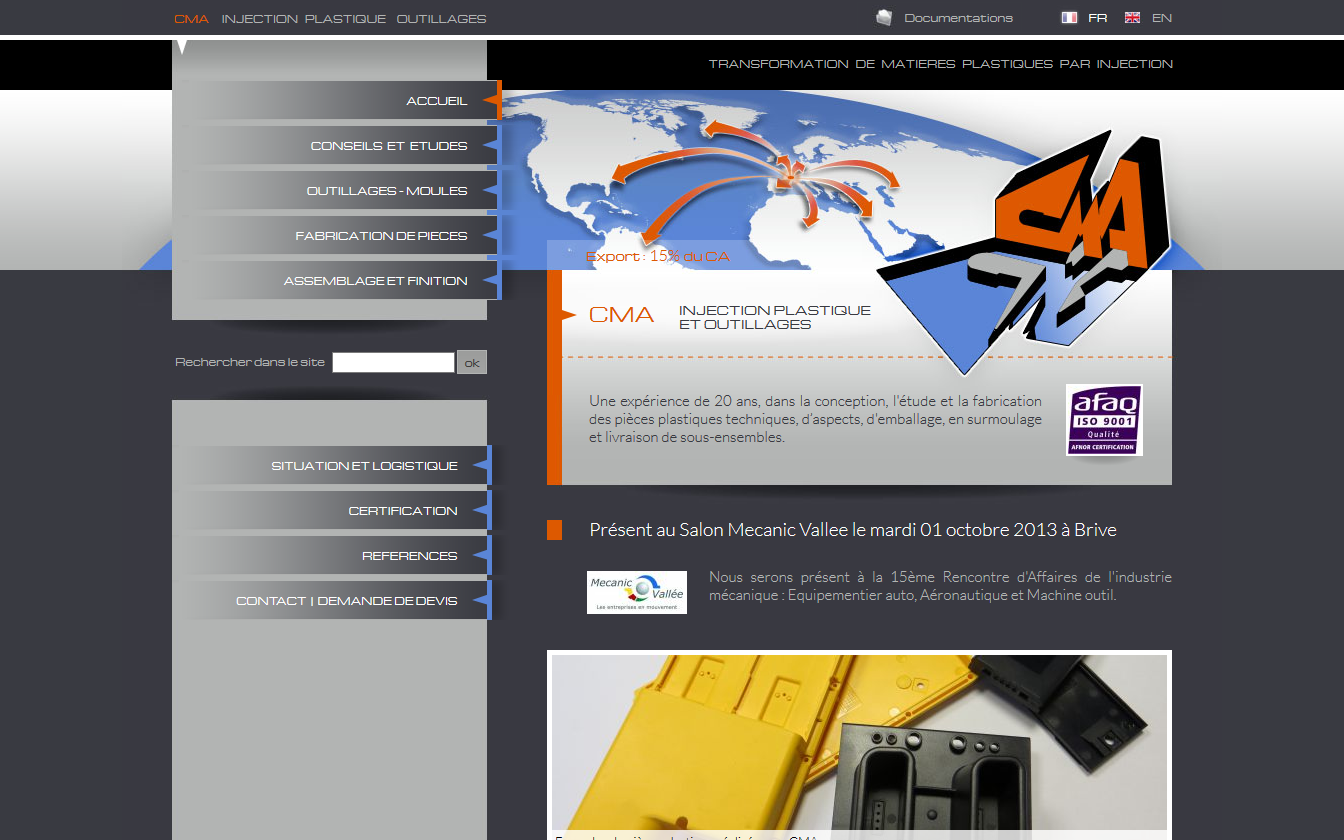Screen dimensions: 1344x840
Task: Open ASSEMBLAGE ET FINITION menu item
Action: pyautogui.click(x=337, y=280)
